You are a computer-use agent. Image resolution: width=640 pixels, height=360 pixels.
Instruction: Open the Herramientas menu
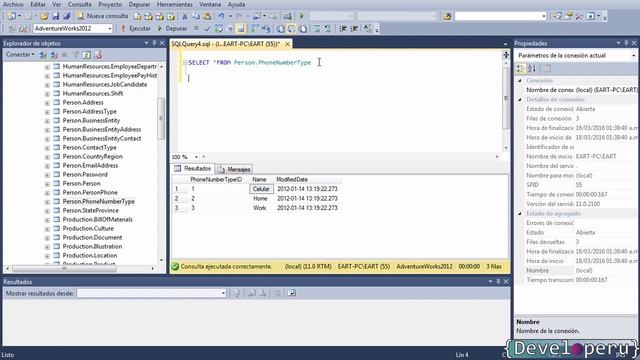(175, 4)
